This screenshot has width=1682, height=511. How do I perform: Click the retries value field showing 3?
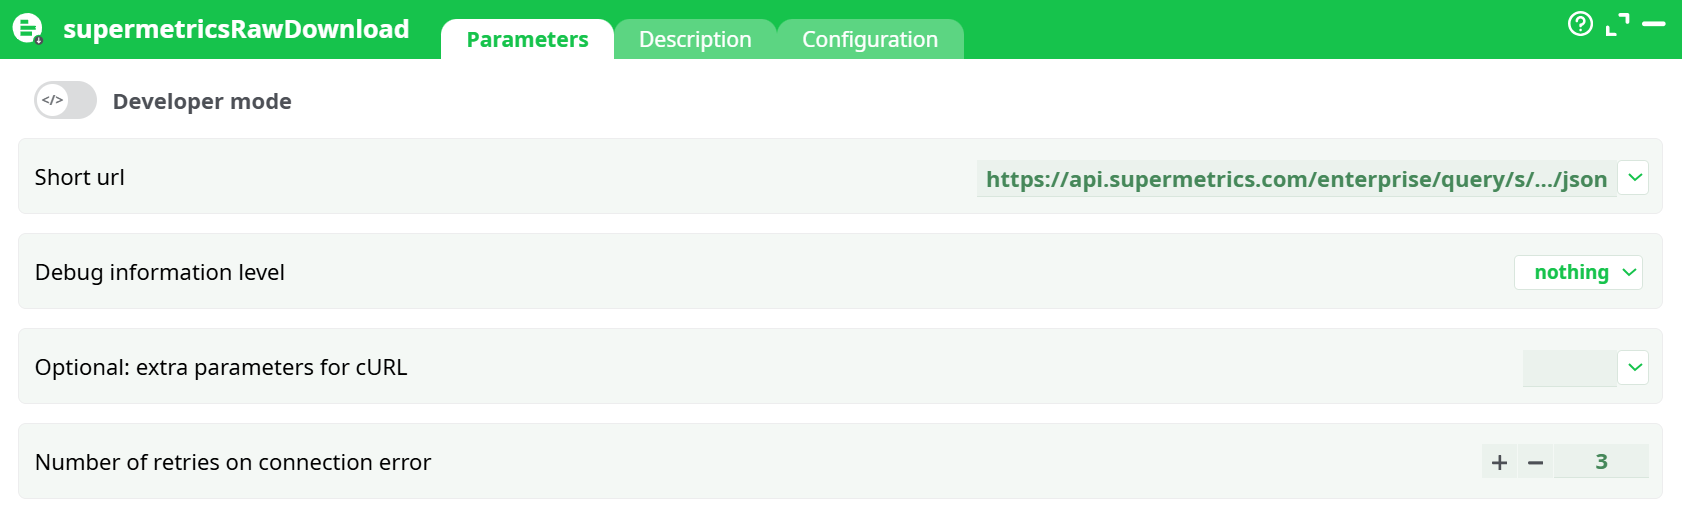(1601, 461)
